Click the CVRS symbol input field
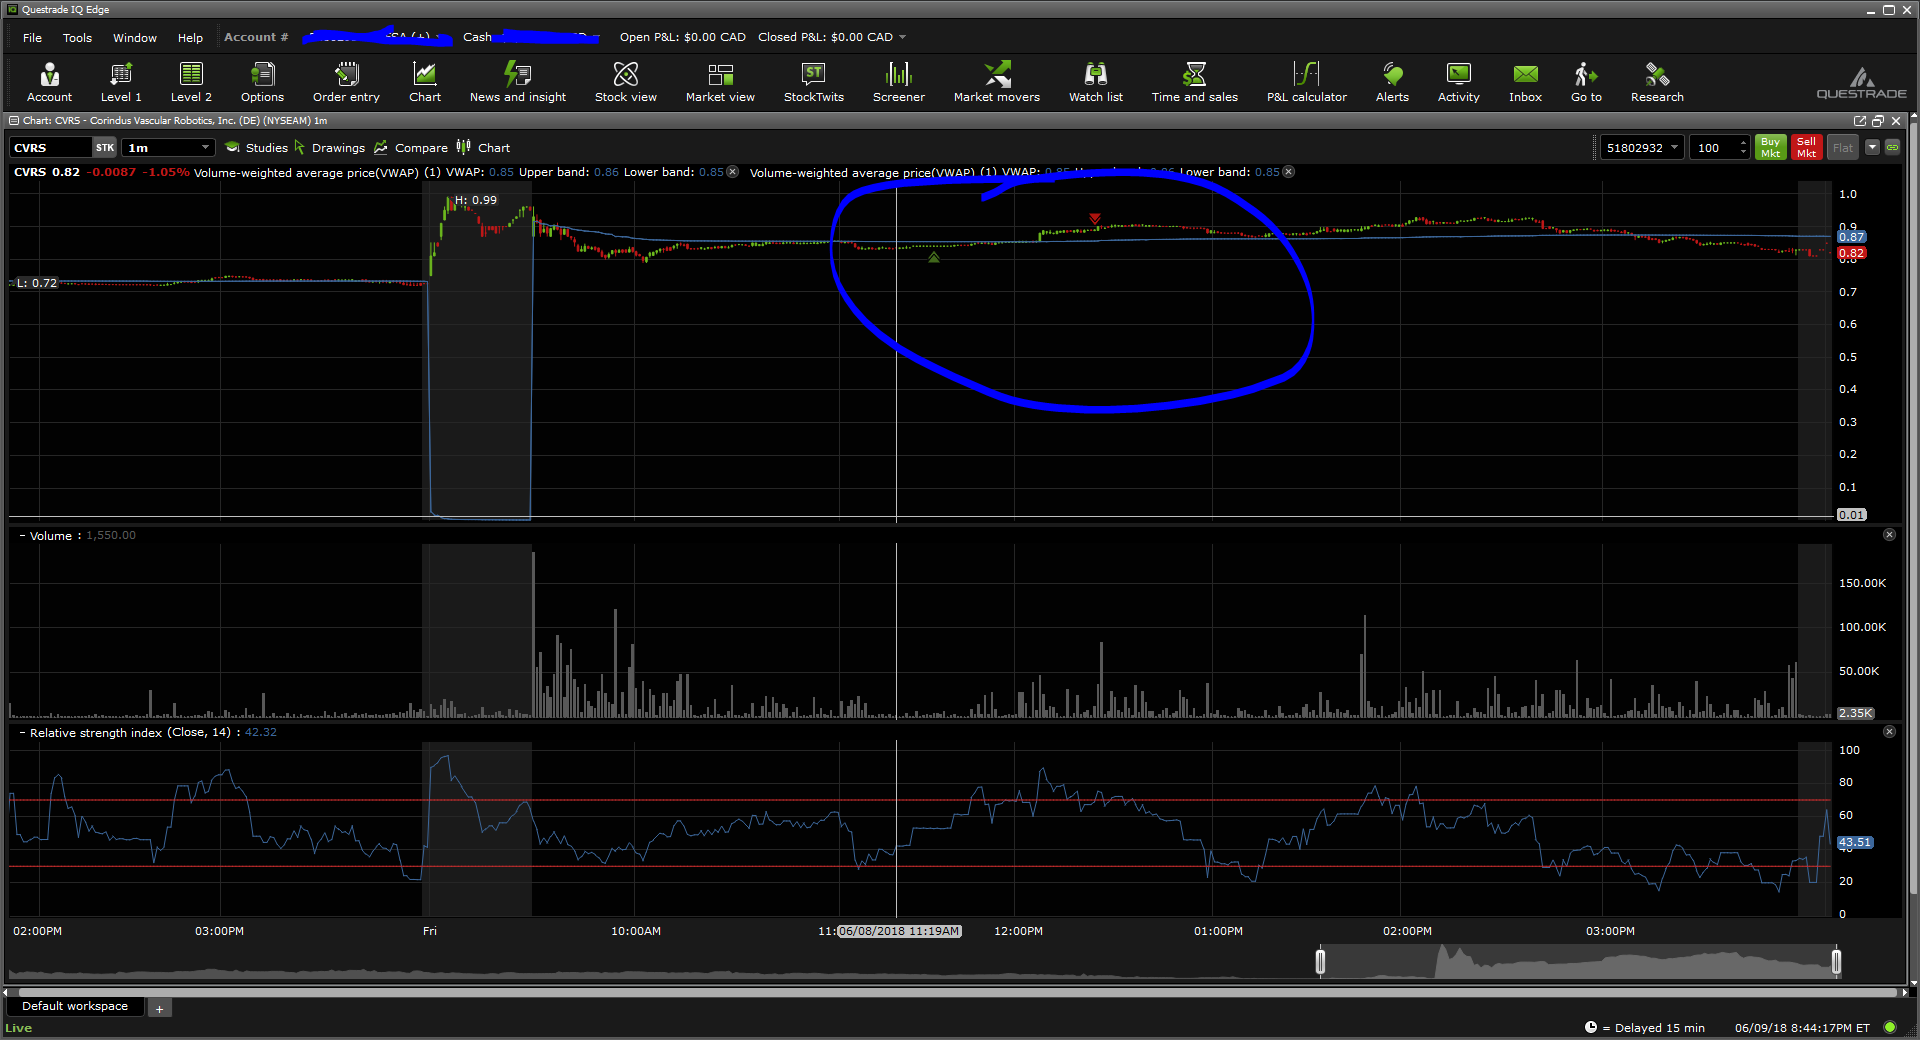Screen dimensions: 1920x1040 (51, 148)
